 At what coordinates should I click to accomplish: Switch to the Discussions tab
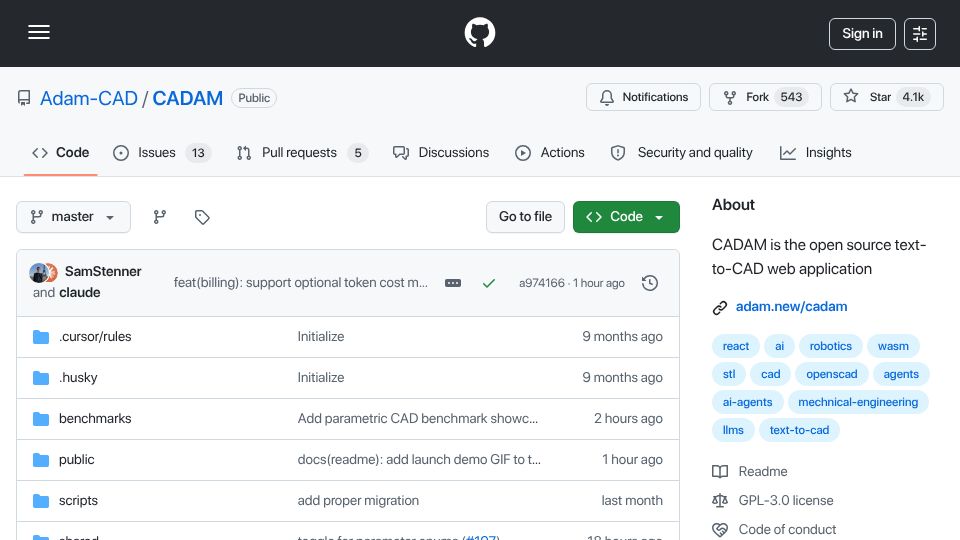tap(441, 152)
